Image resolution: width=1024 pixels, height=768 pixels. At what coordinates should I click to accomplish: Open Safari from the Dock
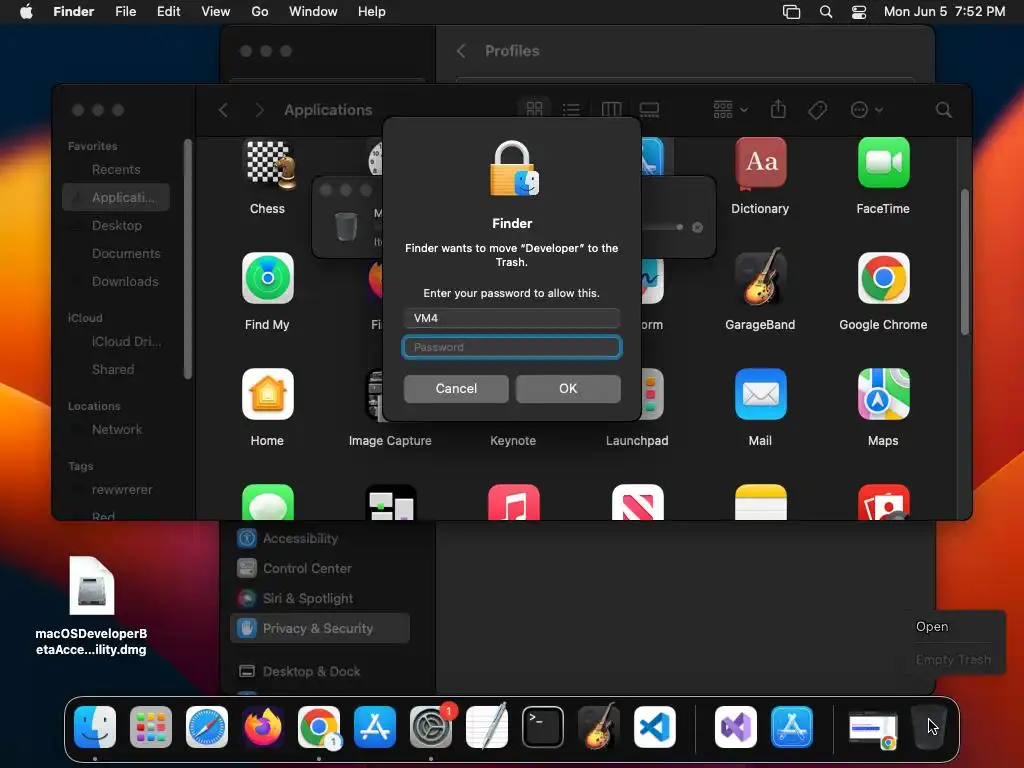coord(207,727)
